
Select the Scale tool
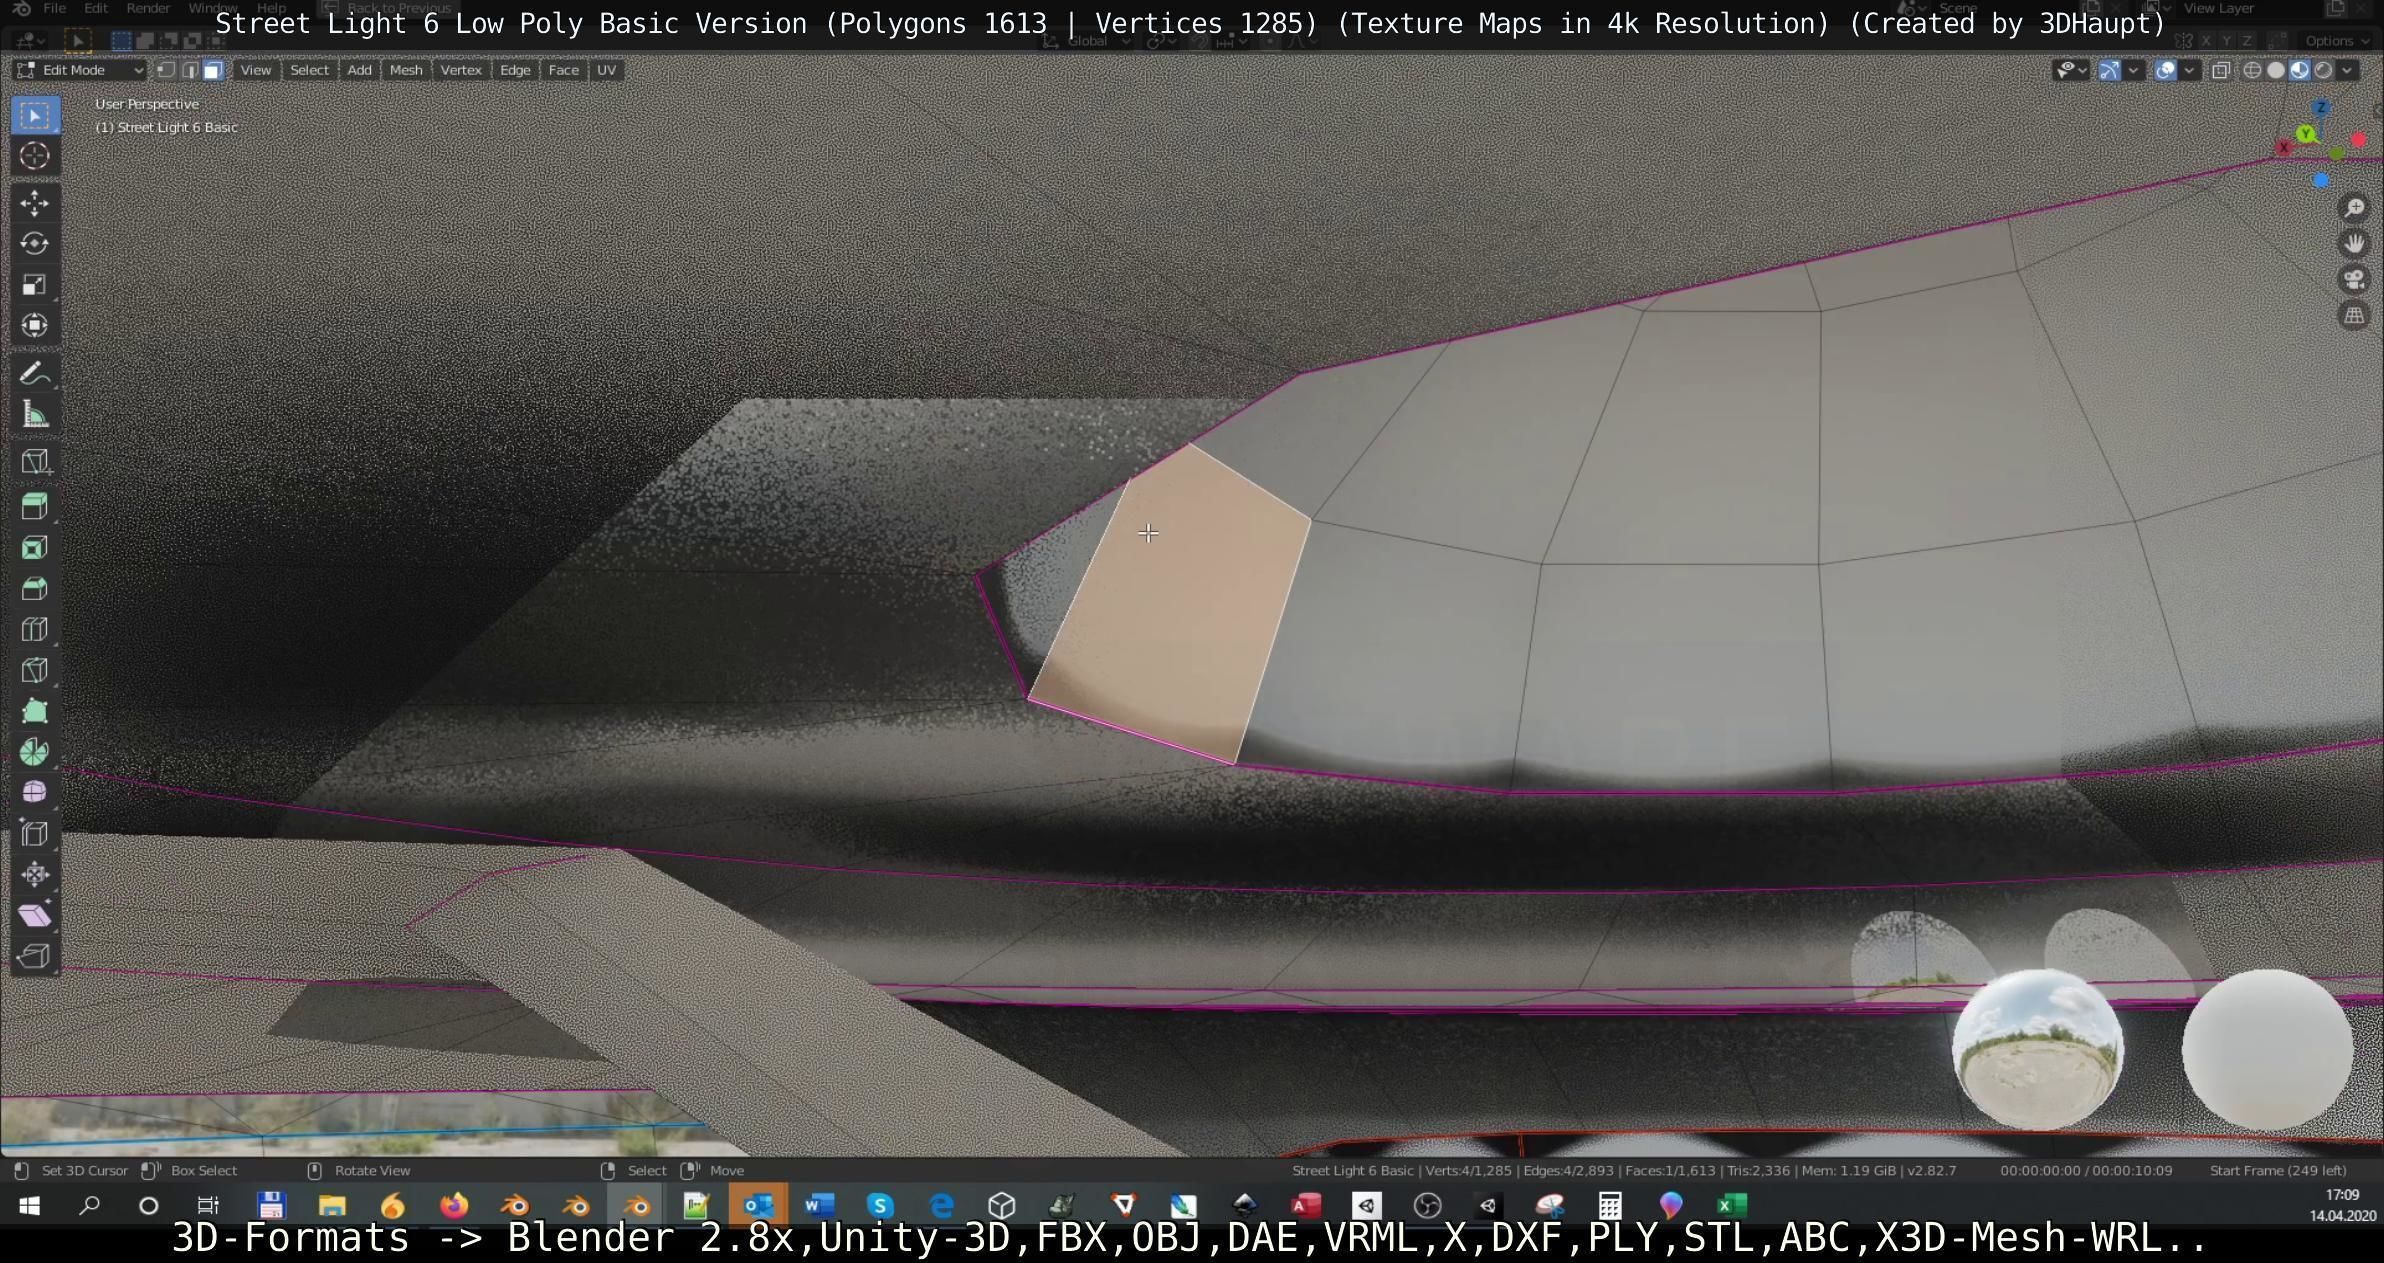click(x=34, y=285)
